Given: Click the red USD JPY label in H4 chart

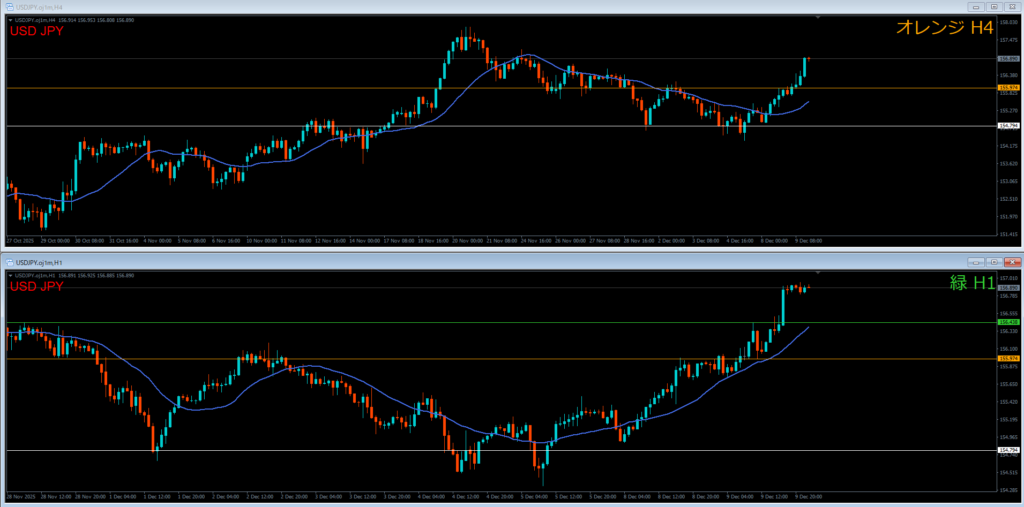Looking at the screenshot, I should click(37, 32).
